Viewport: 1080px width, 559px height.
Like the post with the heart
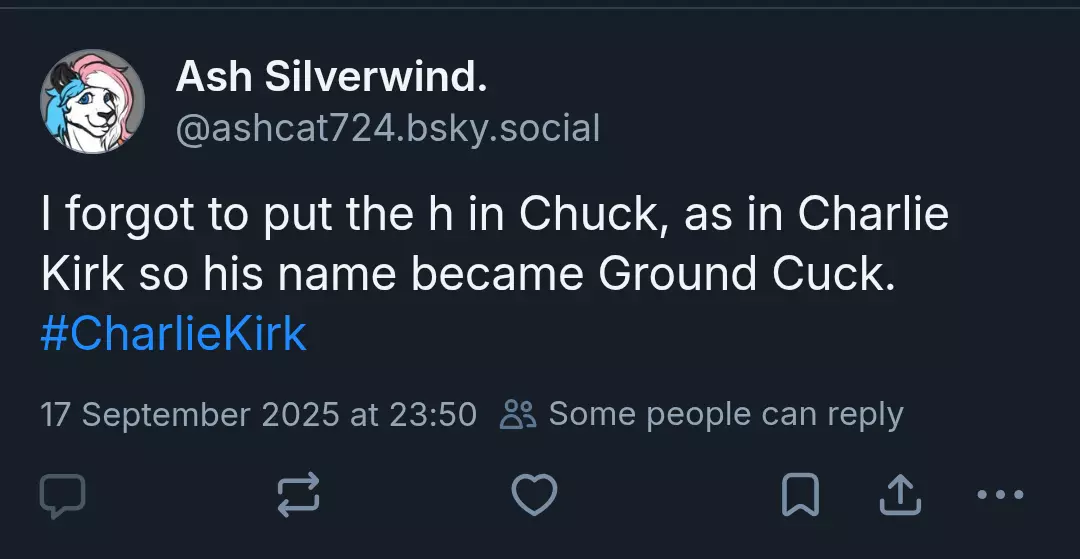[x=534, y=495]
